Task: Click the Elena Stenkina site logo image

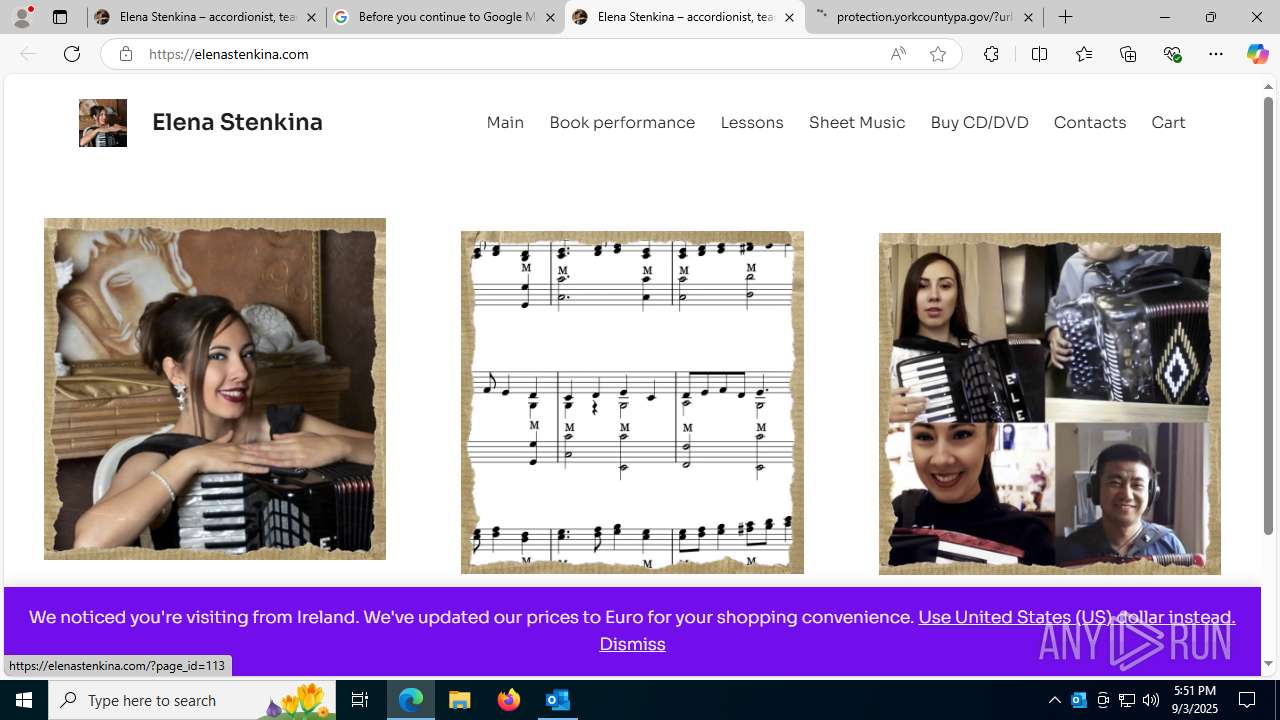Action: tap(103, 123)
